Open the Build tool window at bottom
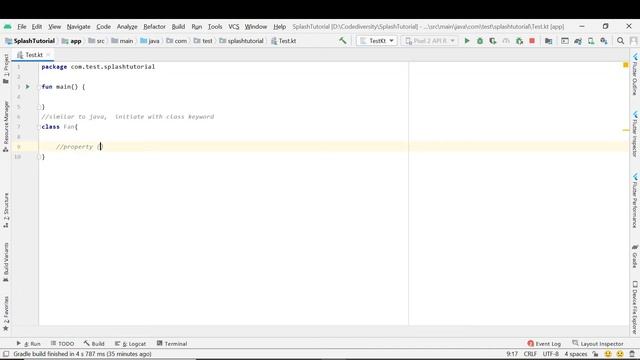640x360 pixels. [x=94, y=344]
